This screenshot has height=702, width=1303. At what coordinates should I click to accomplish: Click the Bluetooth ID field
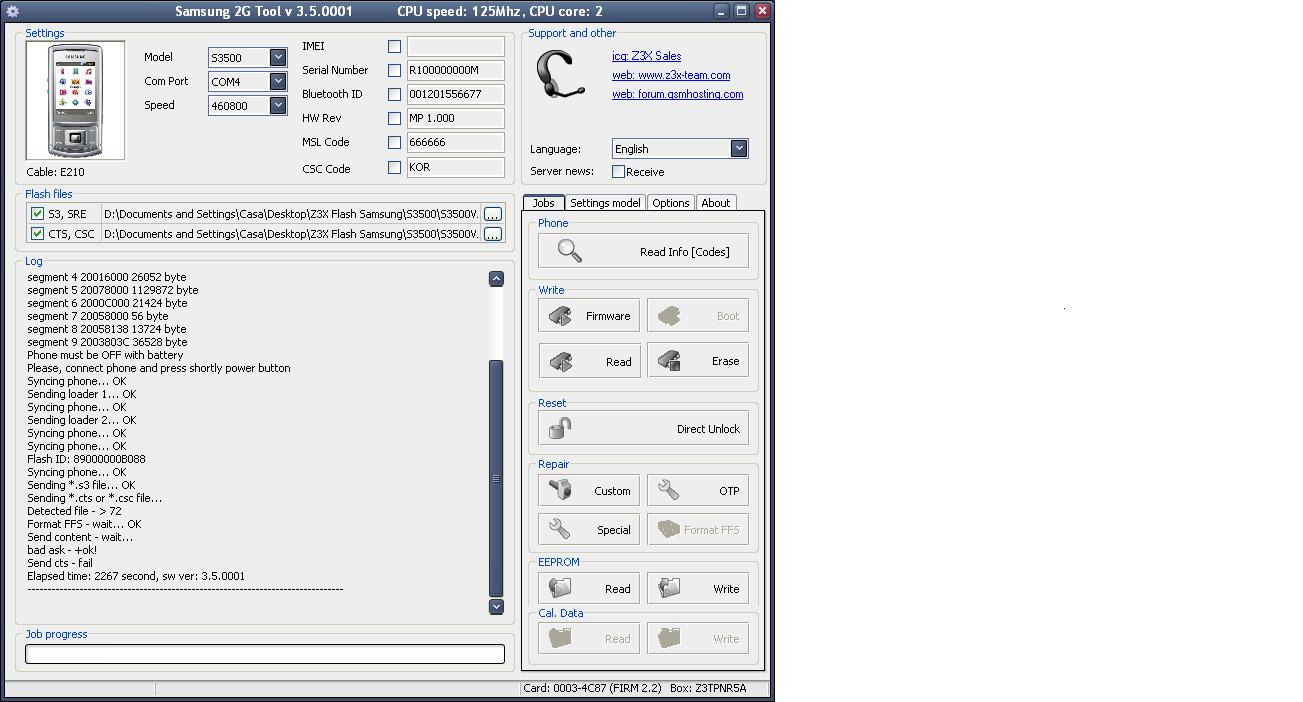coord(455,94)
